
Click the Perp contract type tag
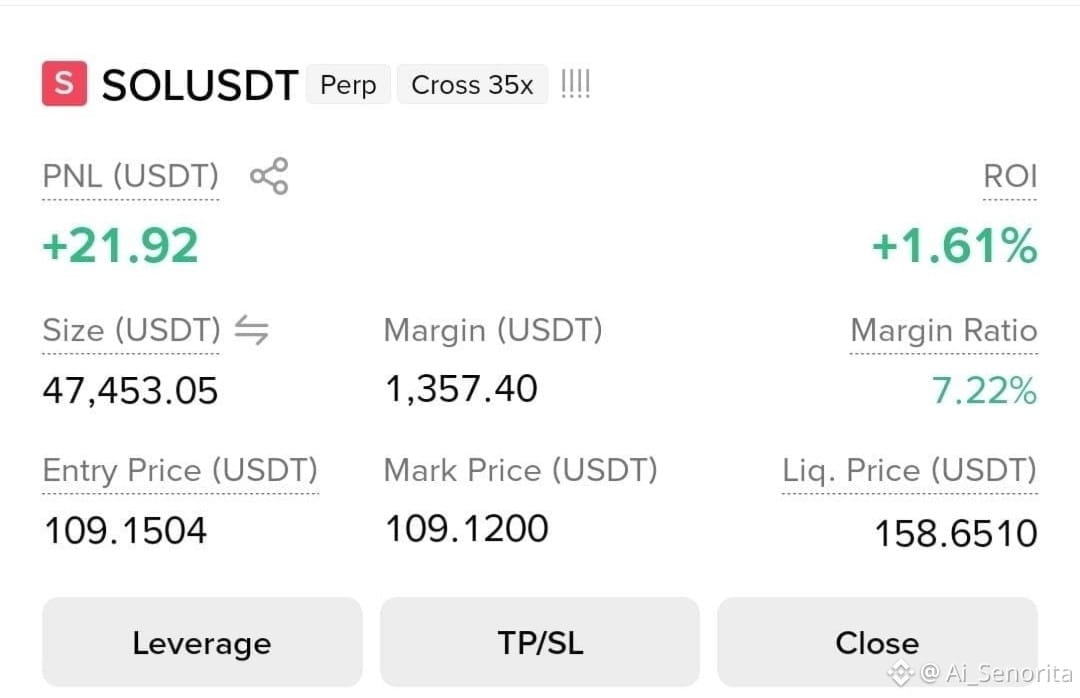pyautogui.click(x=349, y=85)
